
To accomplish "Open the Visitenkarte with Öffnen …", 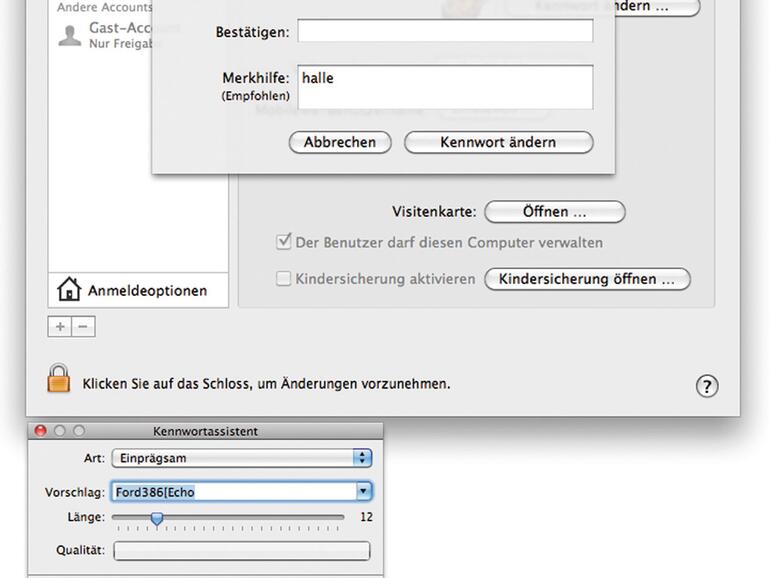I will 554,212.
